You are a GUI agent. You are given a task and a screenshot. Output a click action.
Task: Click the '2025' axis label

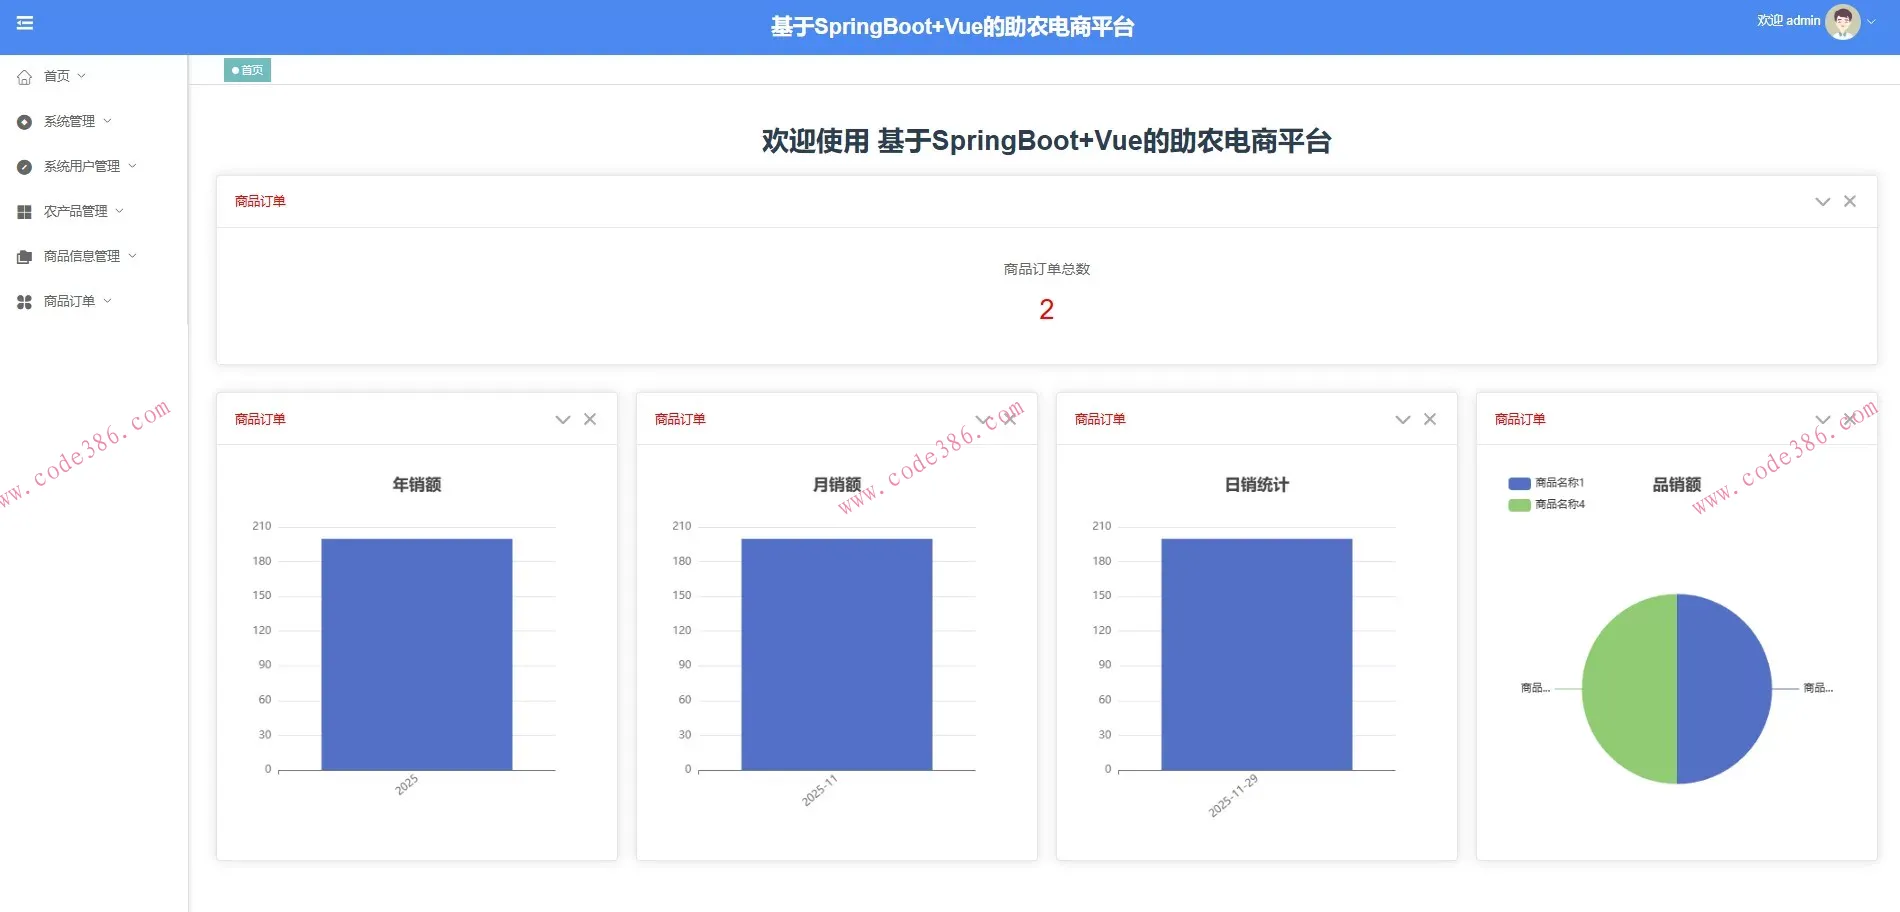[406, 785]
